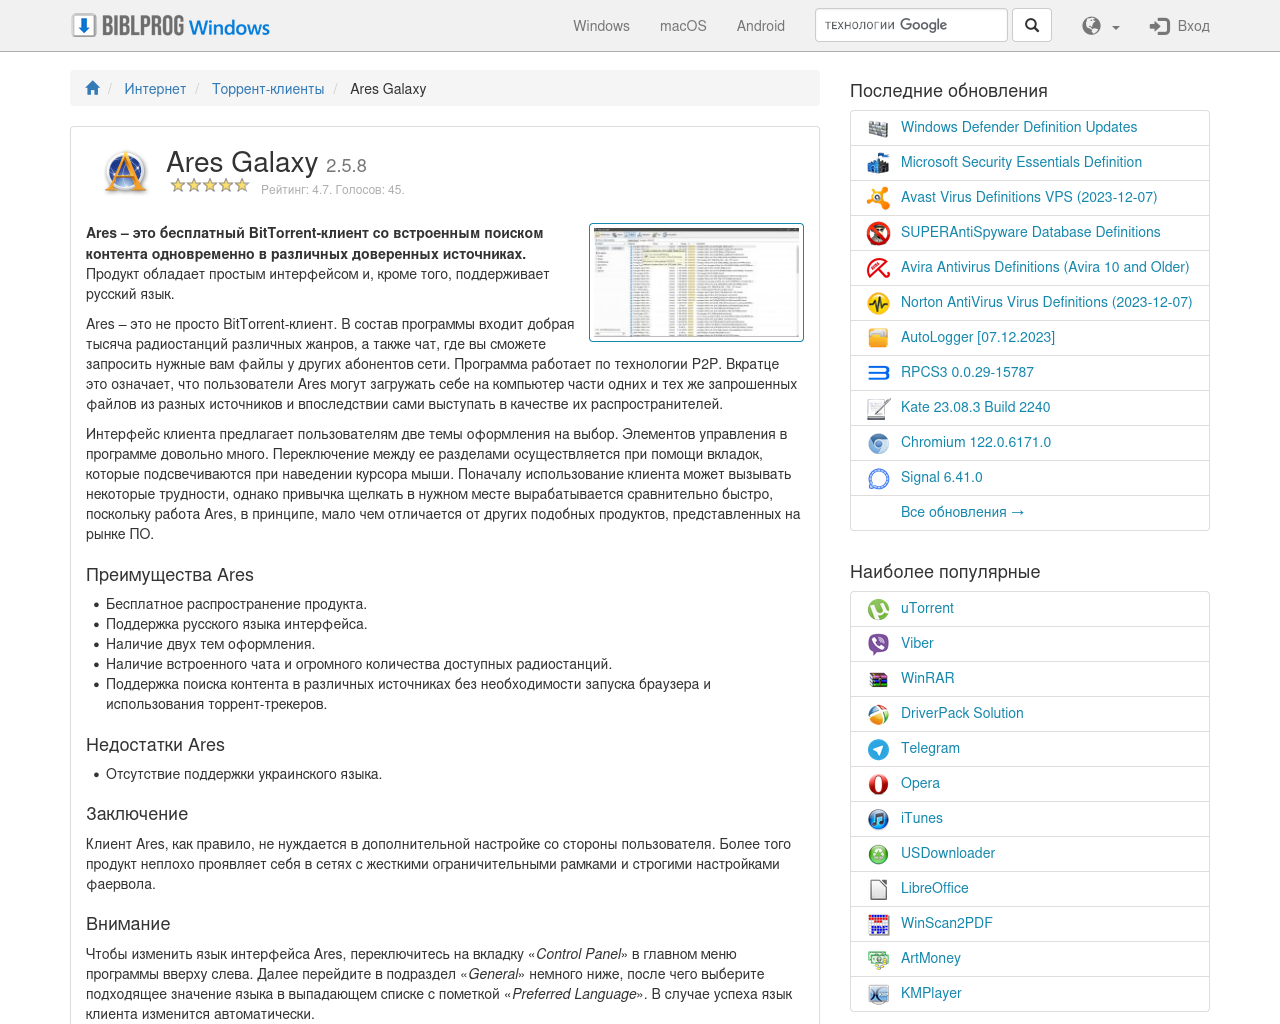This screenshot has height=1024, width=1280.
Task: Open DriverPack Solution text link
Action: click(x=962, y=713)
